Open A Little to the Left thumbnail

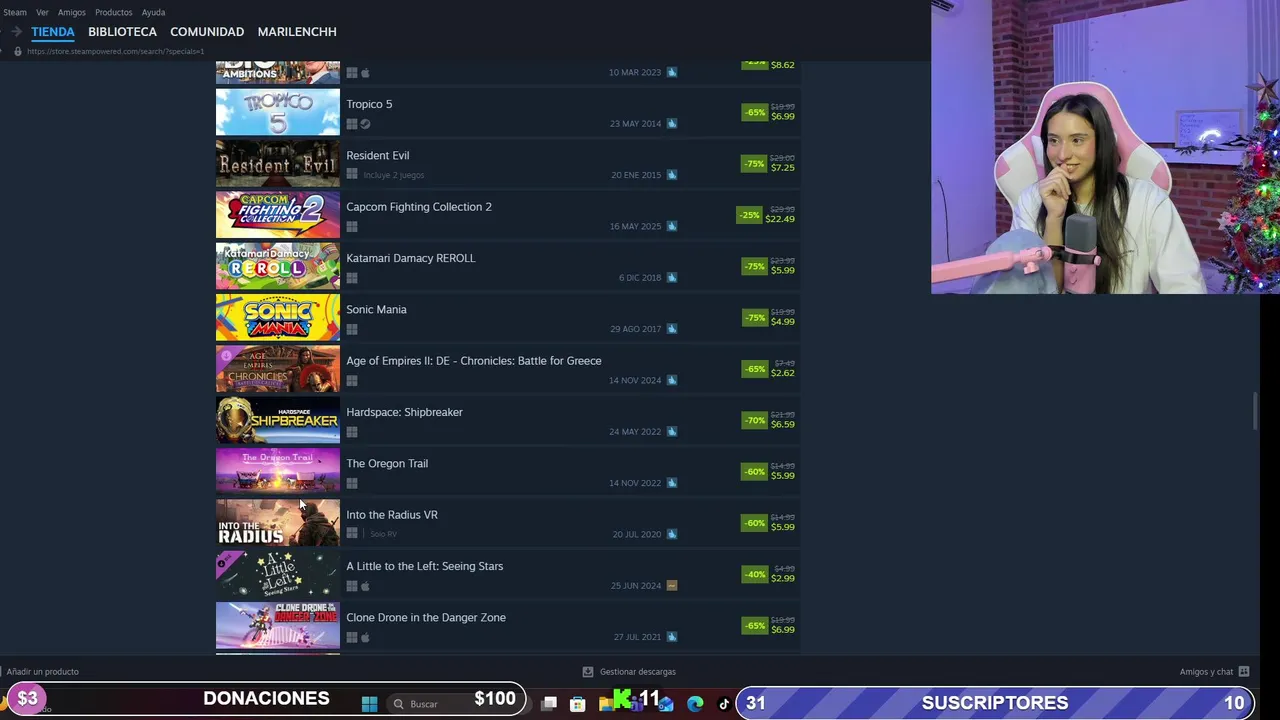pyautogui.click(x=278, y=574)
